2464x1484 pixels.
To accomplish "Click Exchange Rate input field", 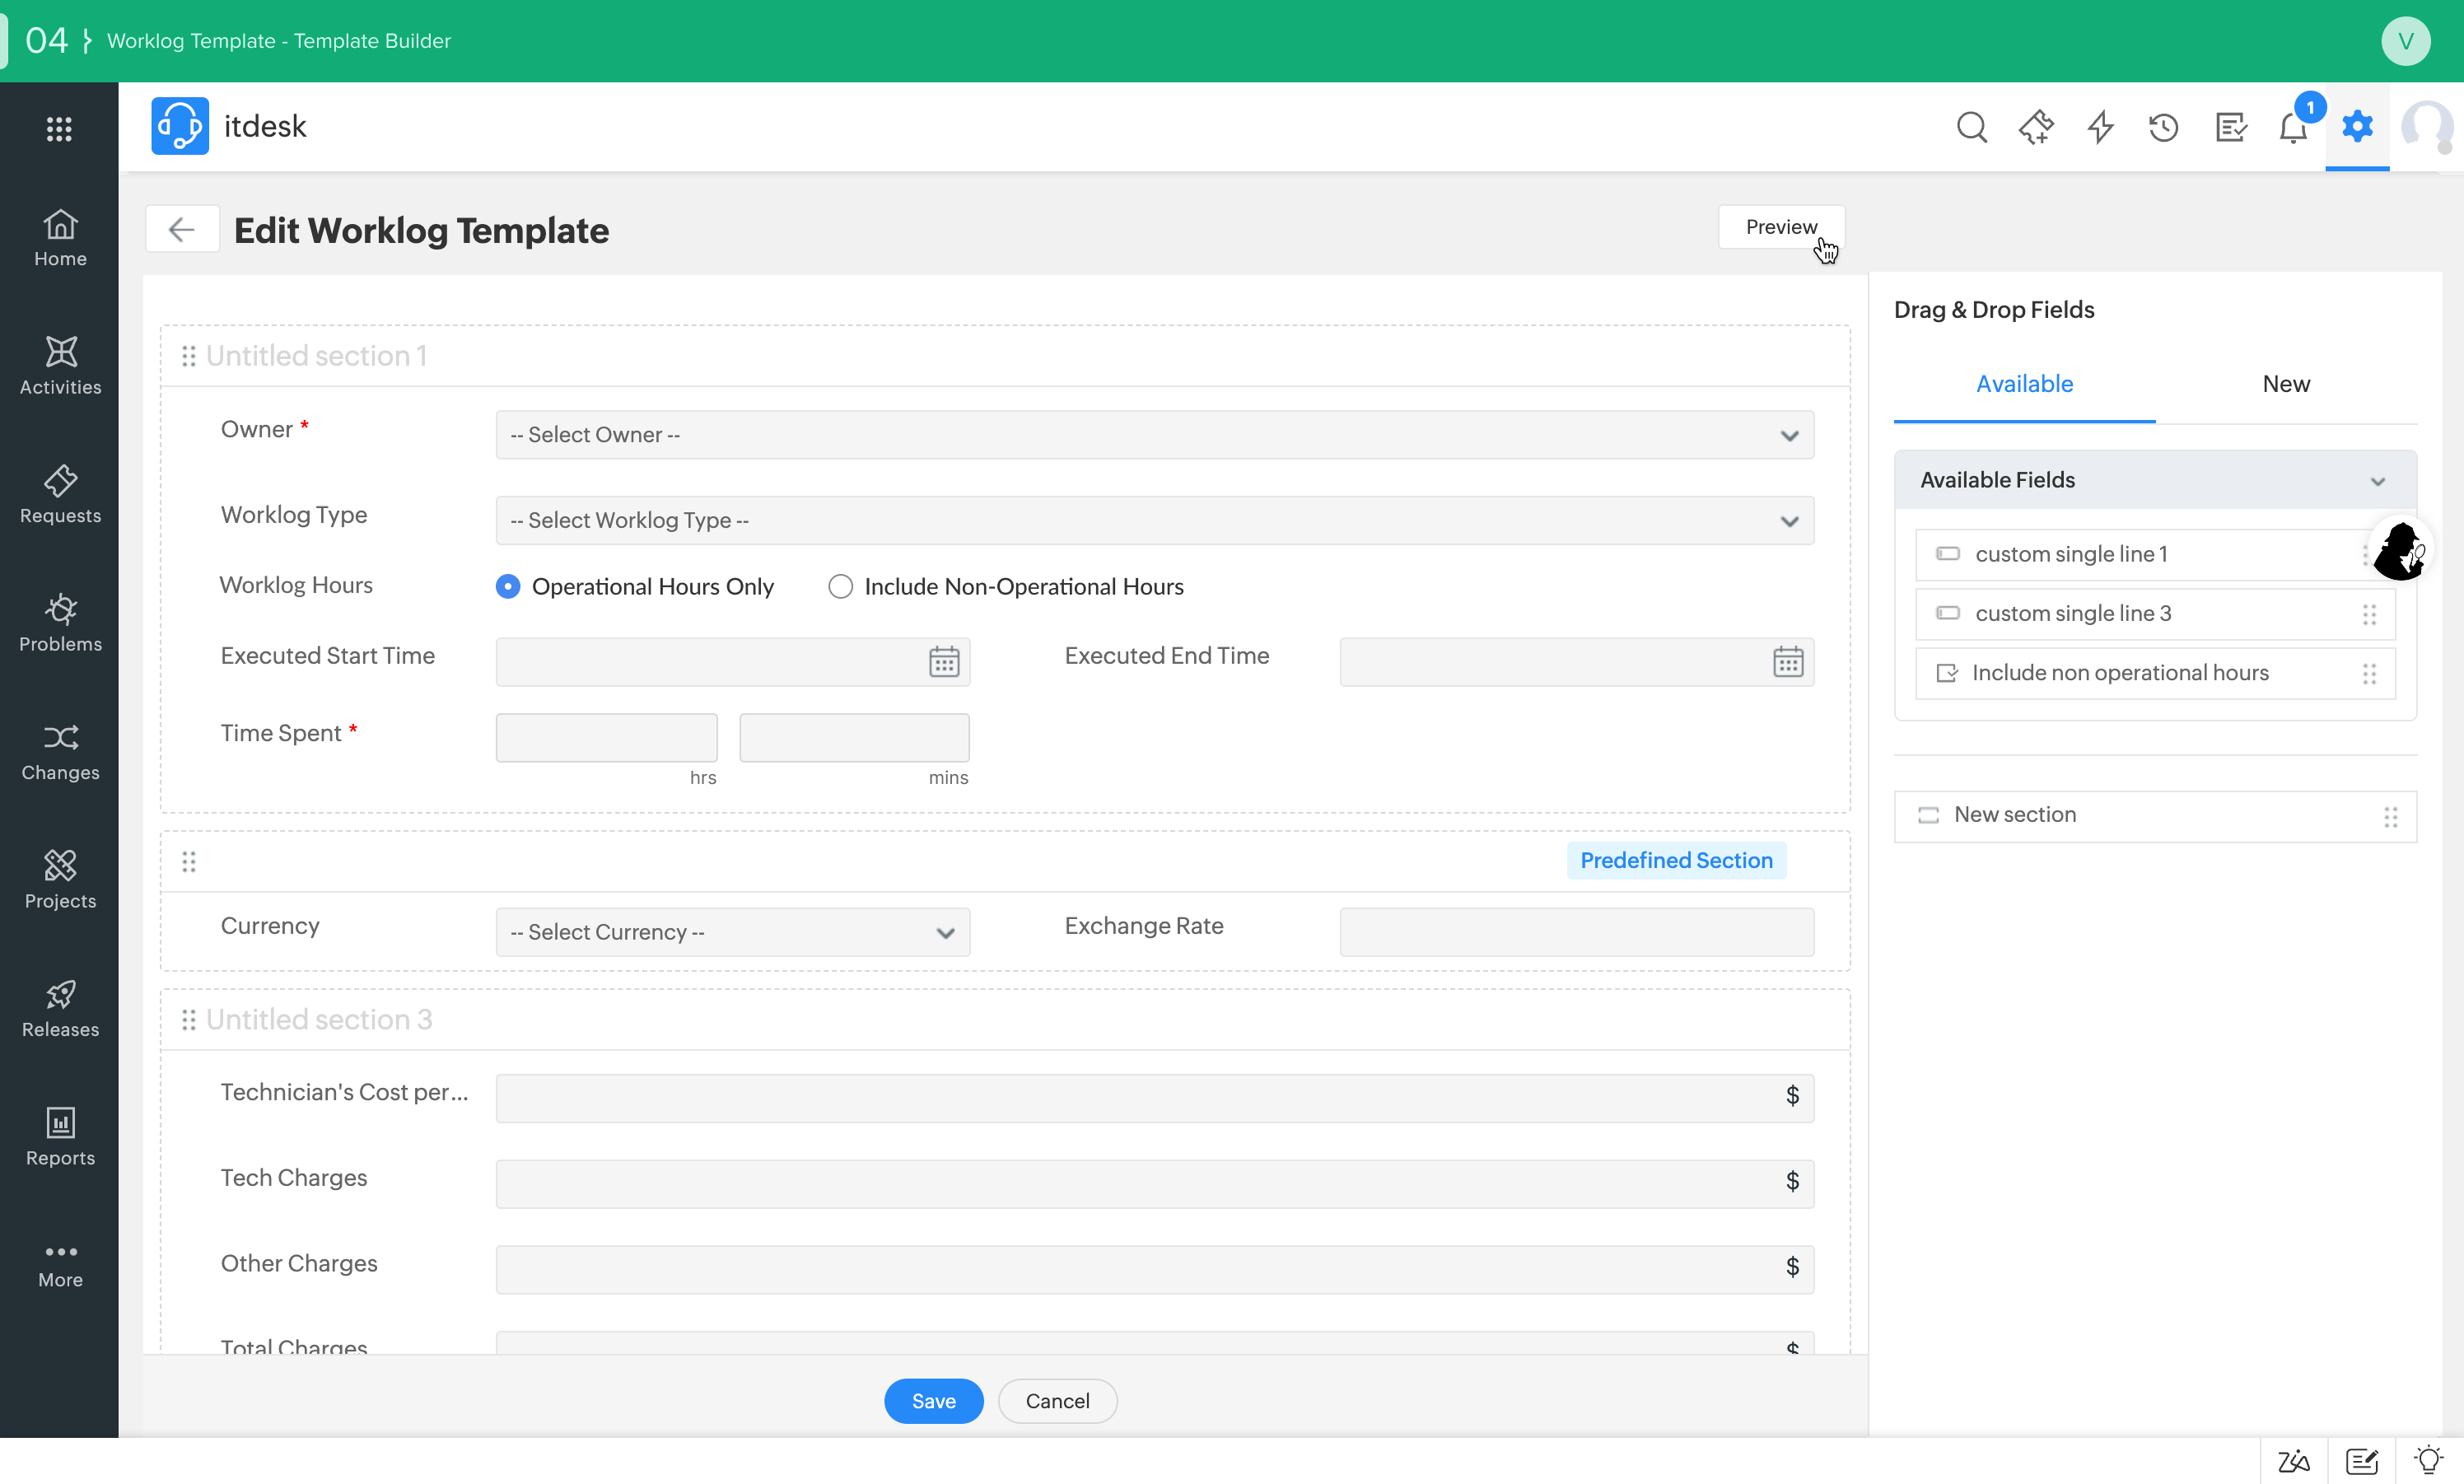I will click(x=1576, y=932).
